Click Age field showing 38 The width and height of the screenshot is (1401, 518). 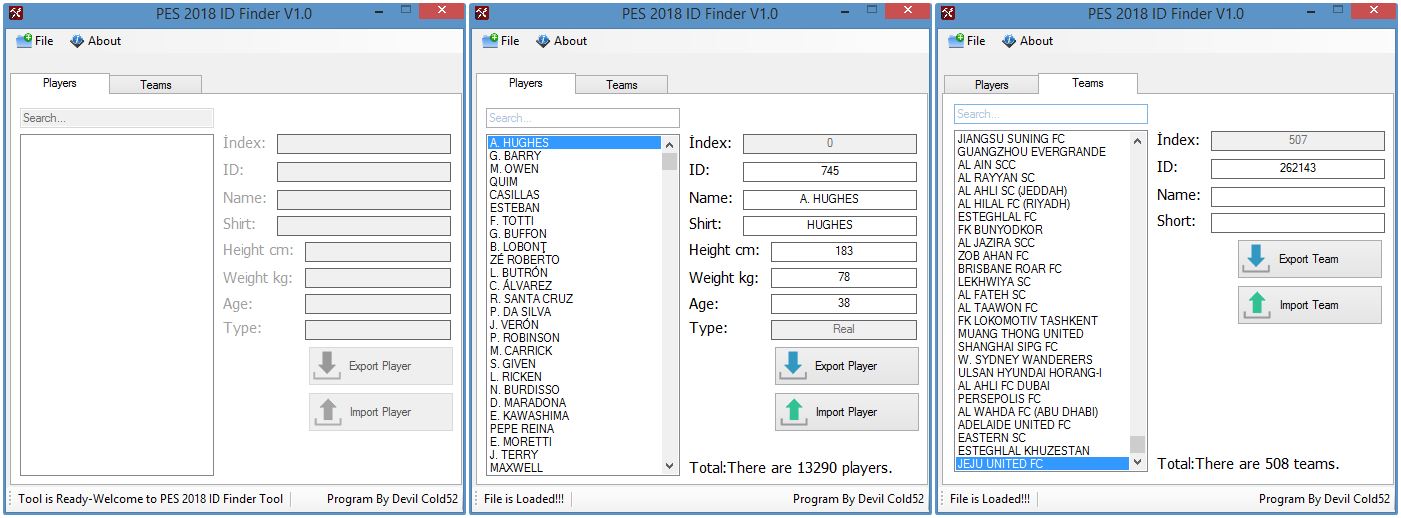click(843, 303)
